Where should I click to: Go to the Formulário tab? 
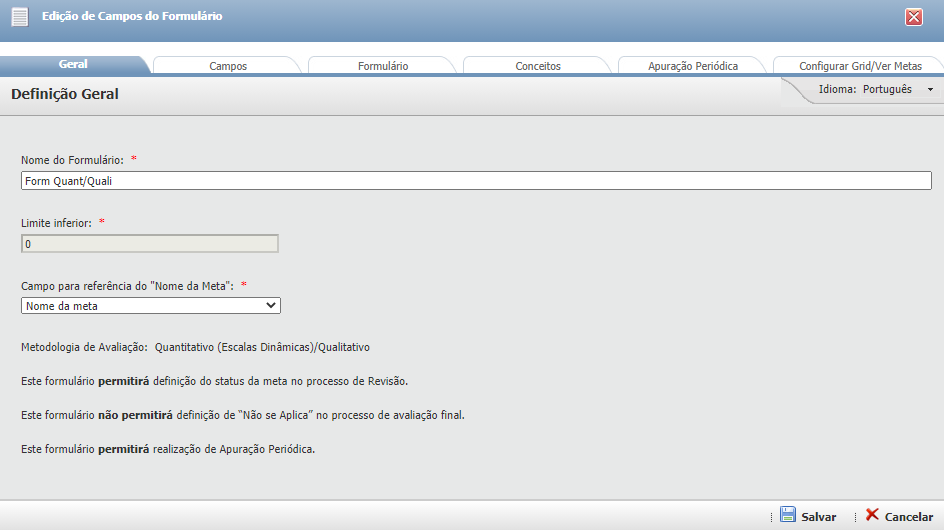383,66
